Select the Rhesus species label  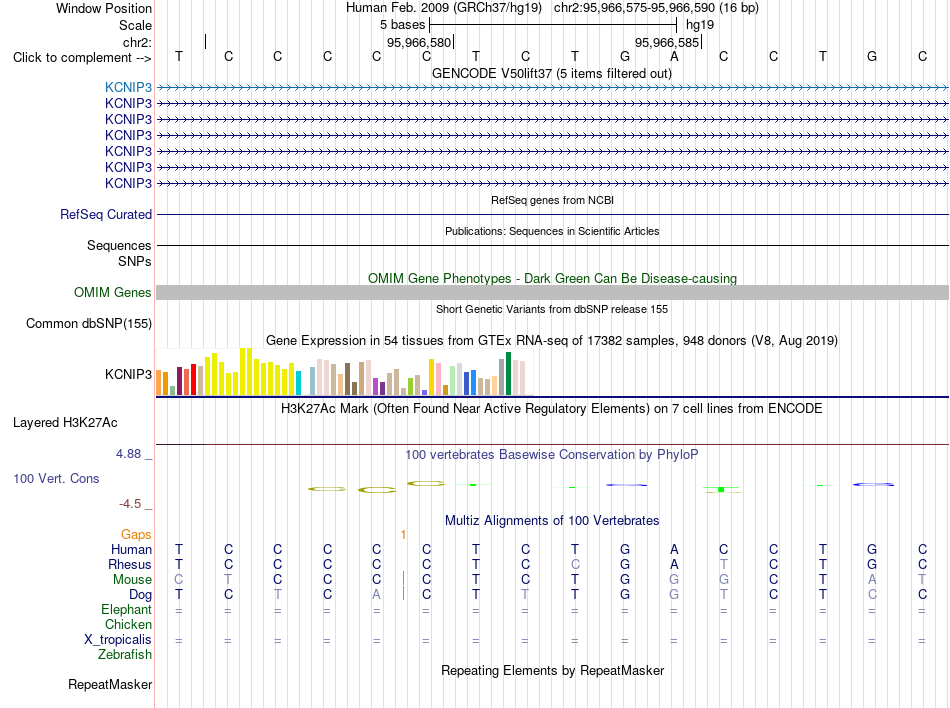(129, 564)
